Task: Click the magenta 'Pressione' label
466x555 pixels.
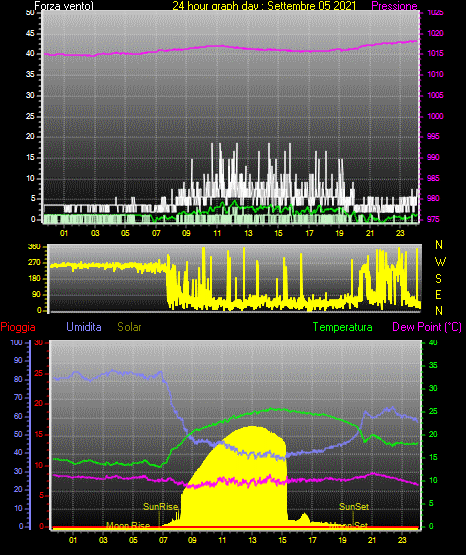Action: tap(394, 6)
